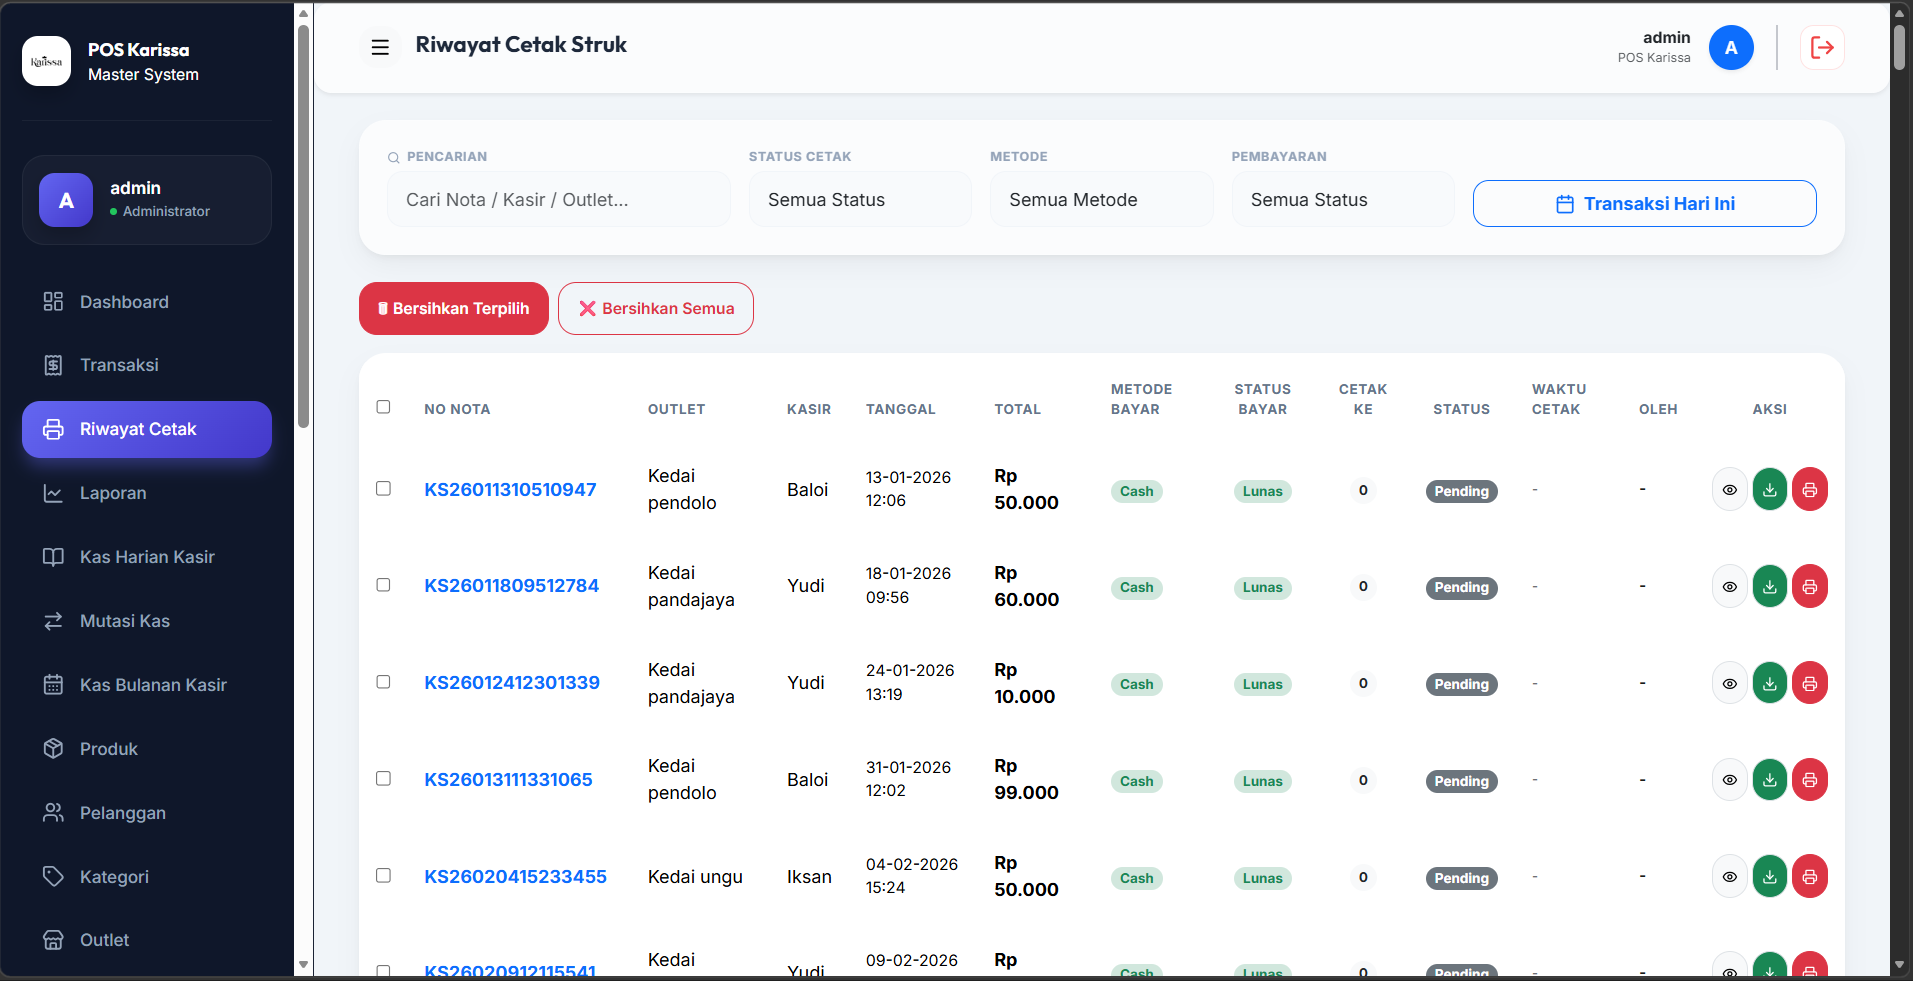This screenshot has height=981, width=1913.
Task: Print receipt for nota KS26011310510947
Action: 1809,490
